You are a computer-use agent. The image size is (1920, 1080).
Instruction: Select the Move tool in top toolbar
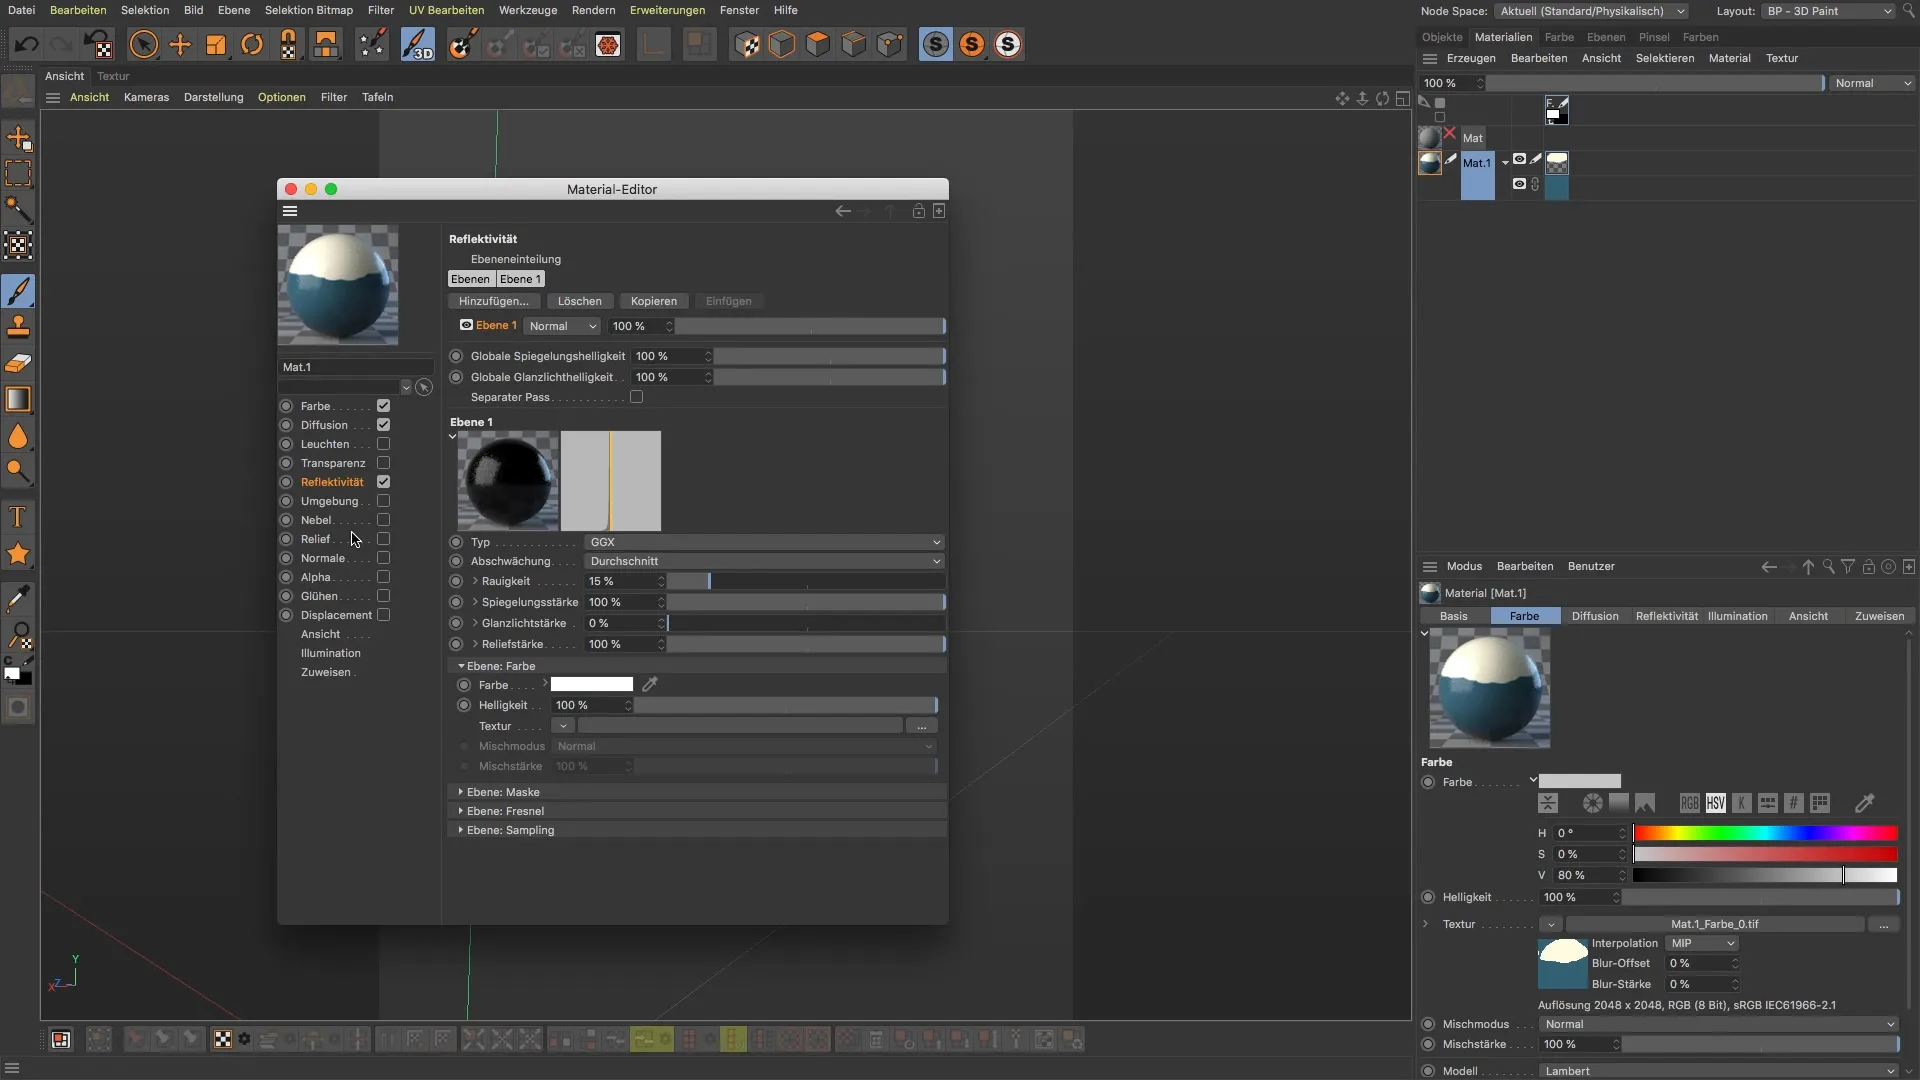pyautogui.click(x=180, y=45)
